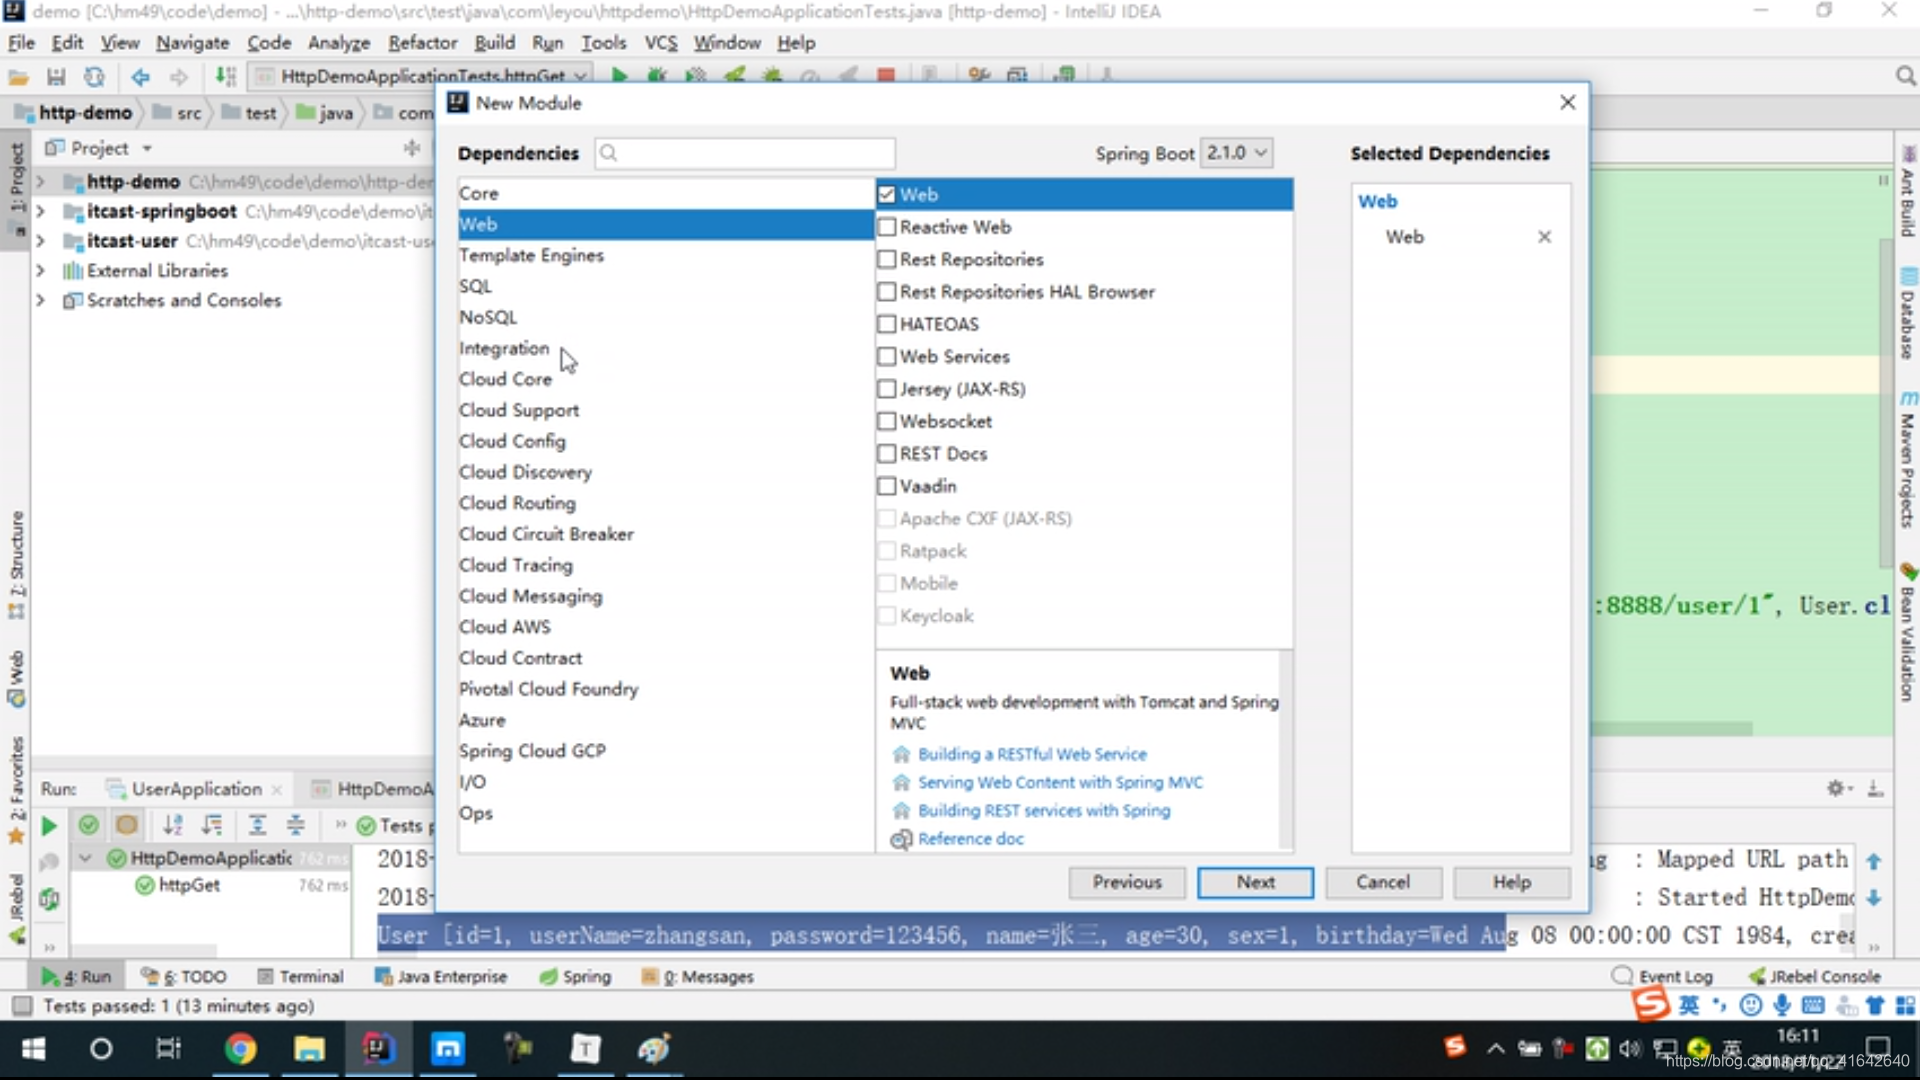Open the Reference doc link
1920x1080 pixels.
coord(970,839)
